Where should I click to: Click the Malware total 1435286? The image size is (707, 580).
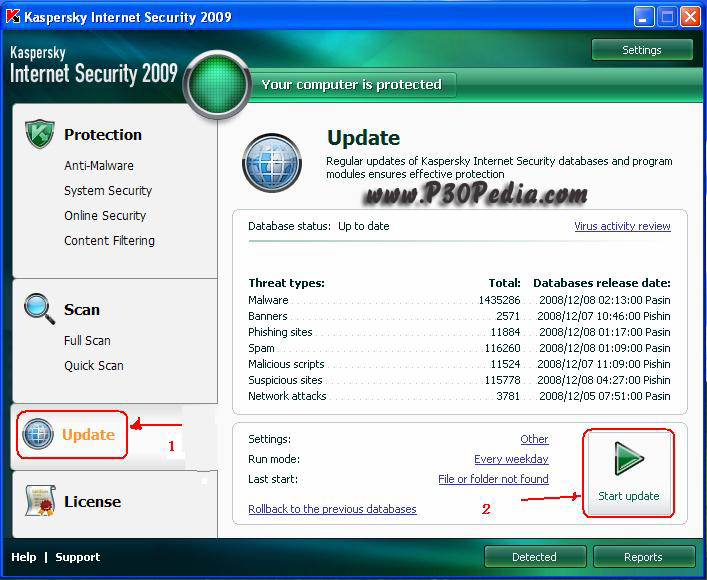(499, 300)
